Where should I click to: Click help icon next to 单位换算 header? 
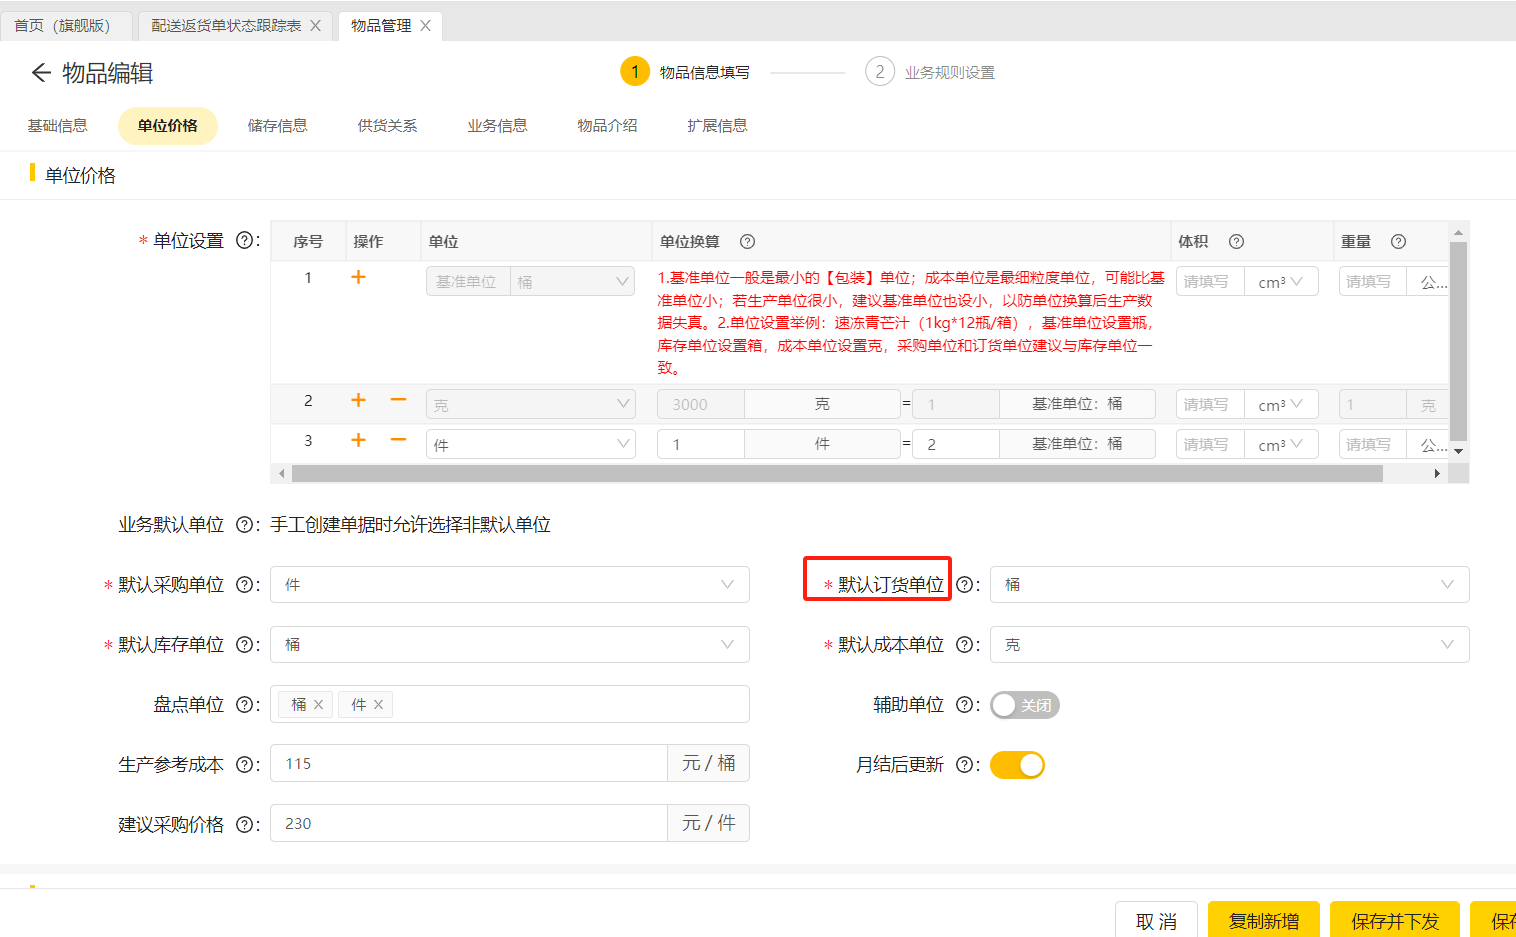point(747,241)
